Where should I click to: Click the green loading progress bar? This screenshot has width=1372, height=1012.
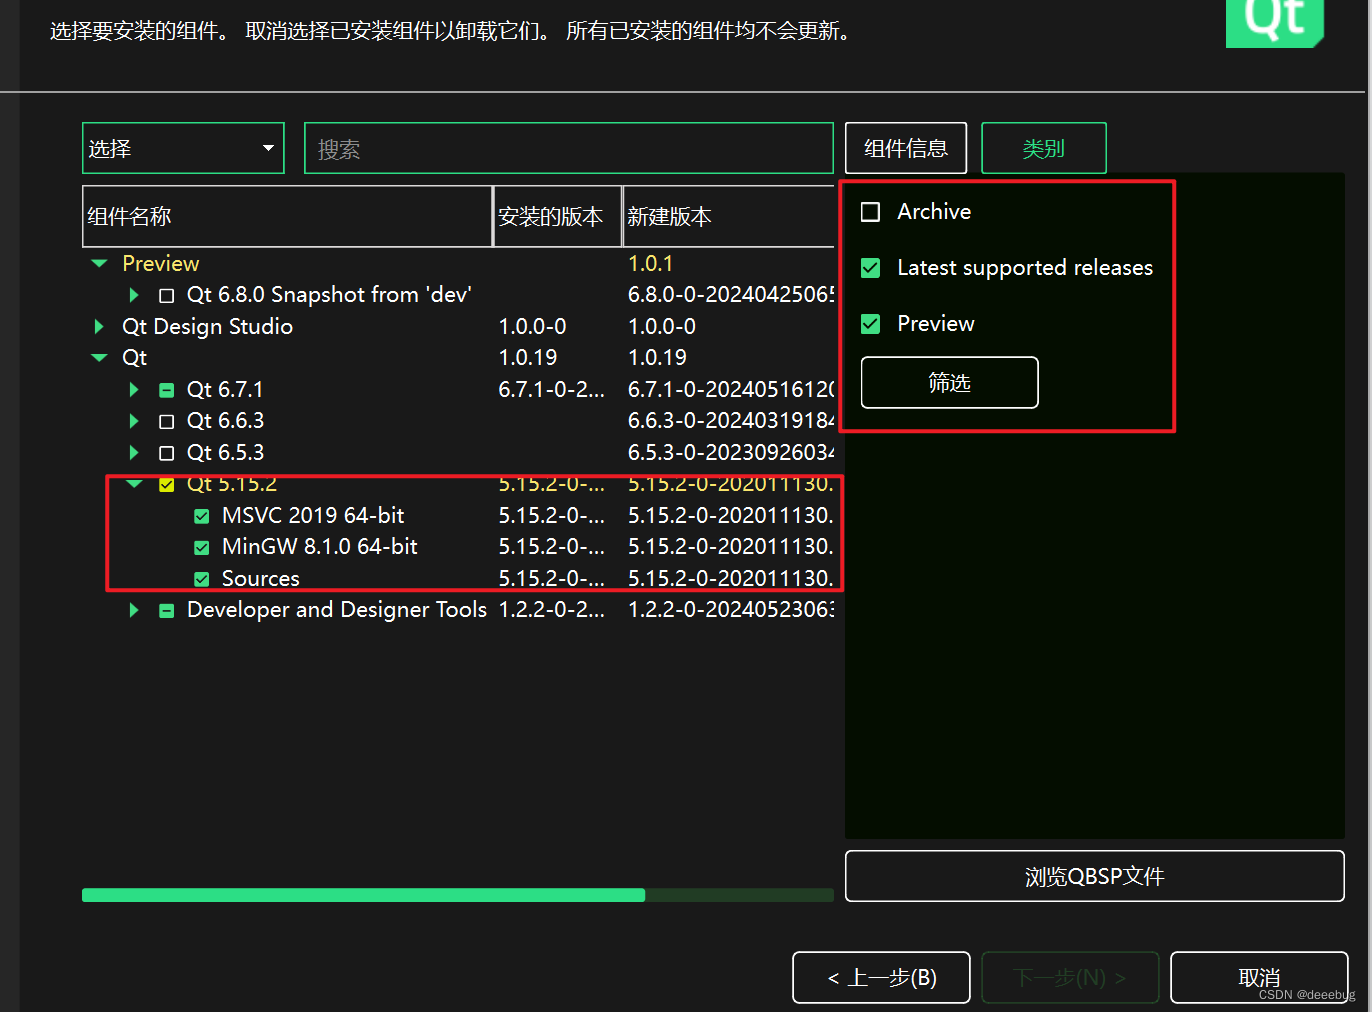[458, 895]
